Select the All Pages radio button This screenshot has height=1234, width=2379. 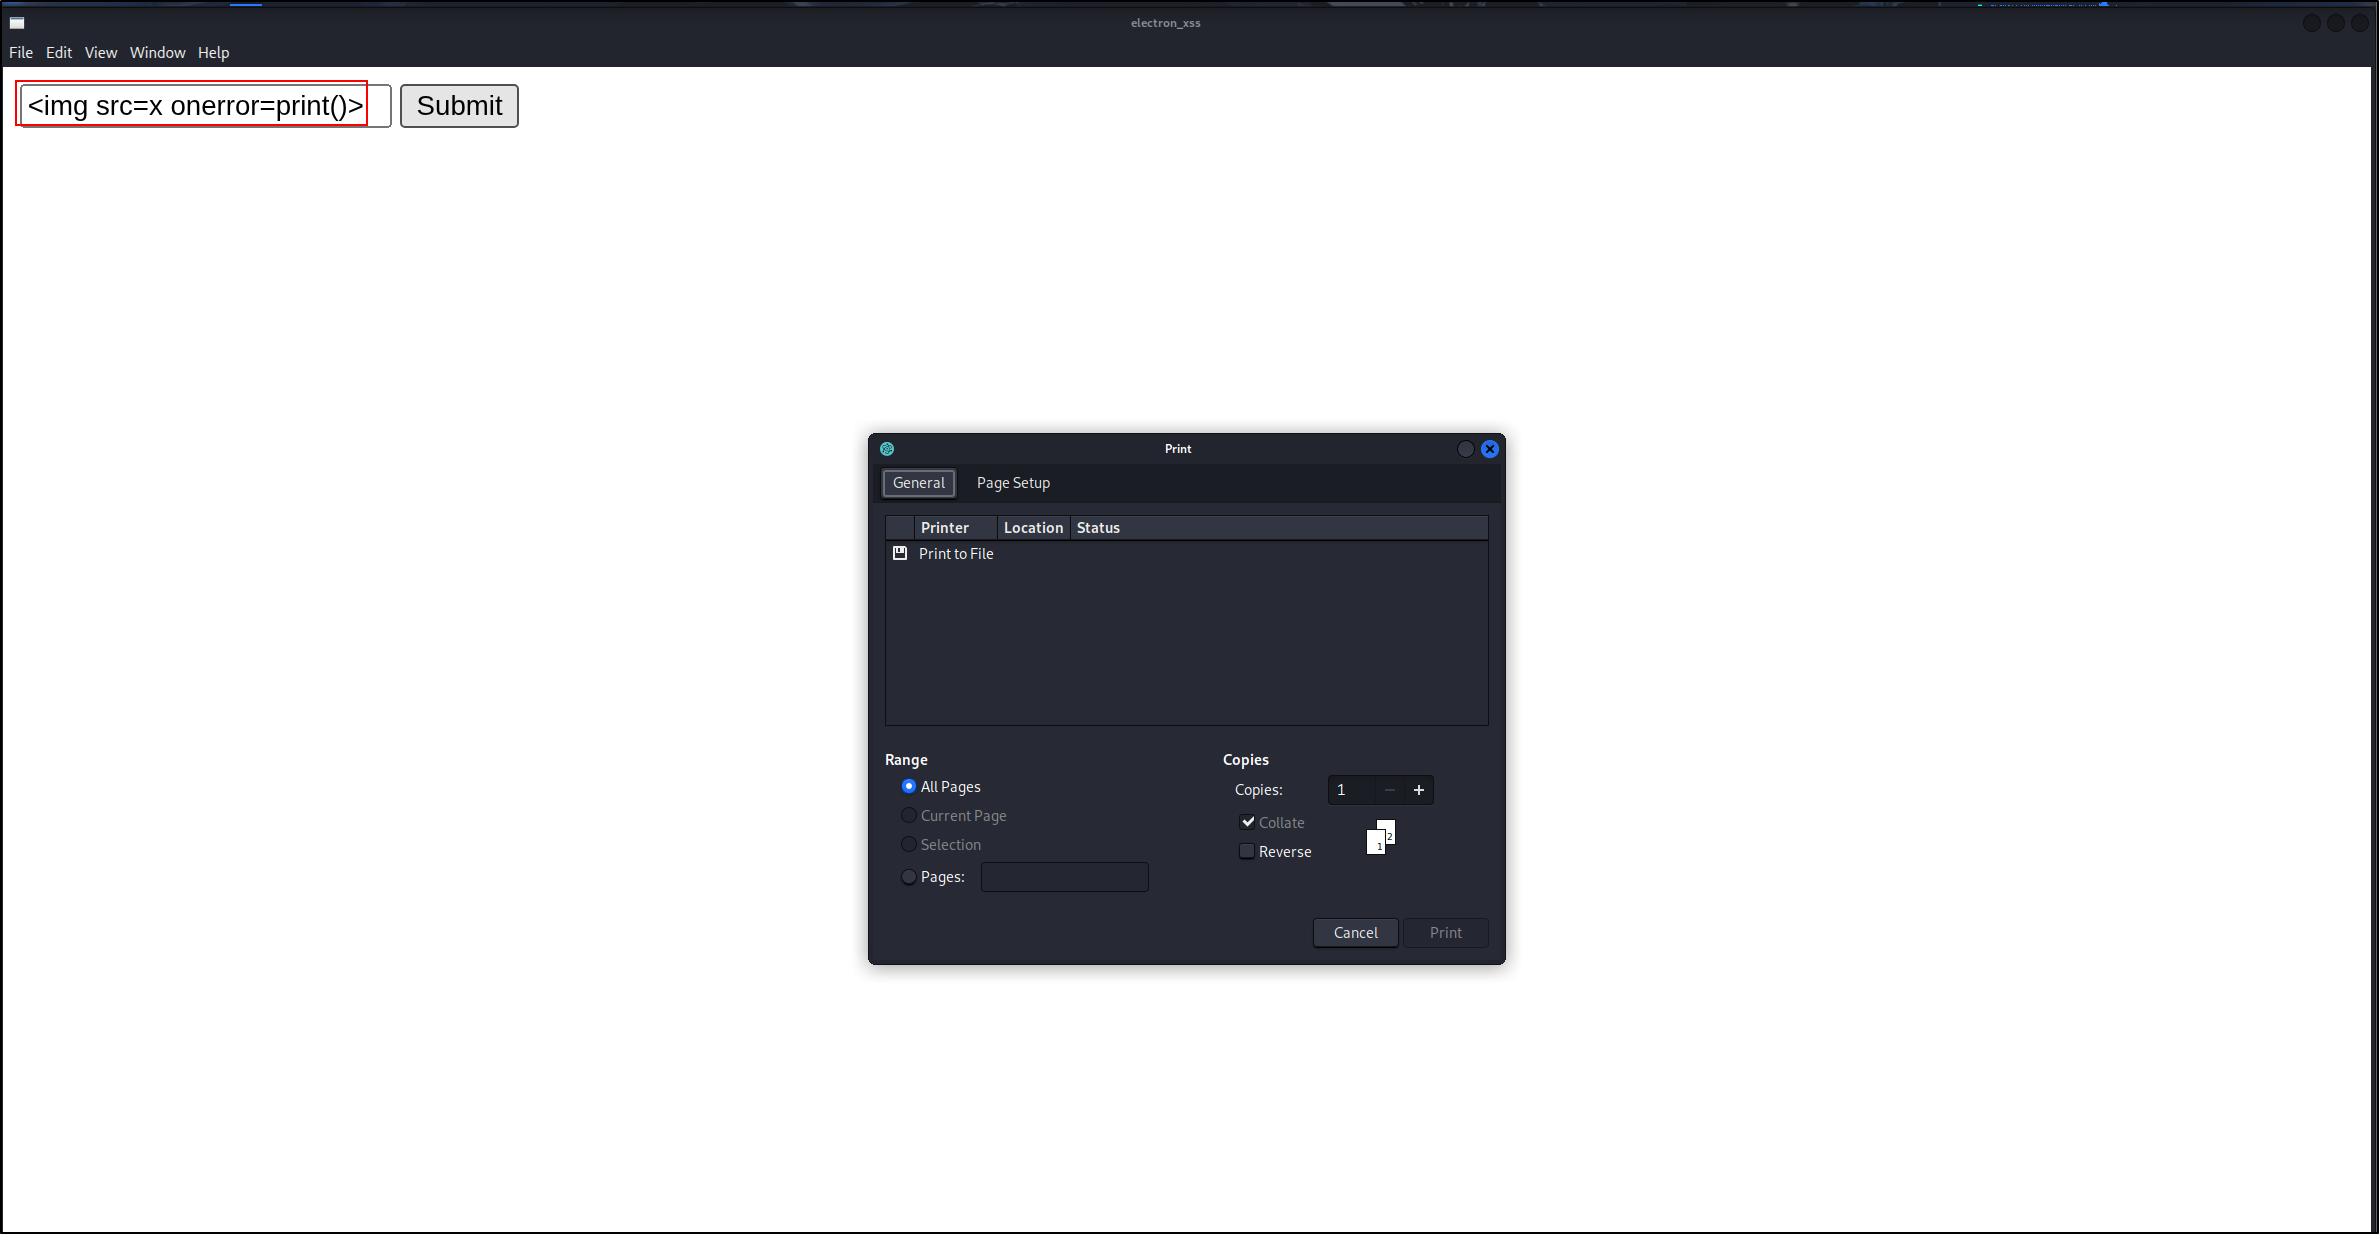pyautogui.click(x=908, y=786)
